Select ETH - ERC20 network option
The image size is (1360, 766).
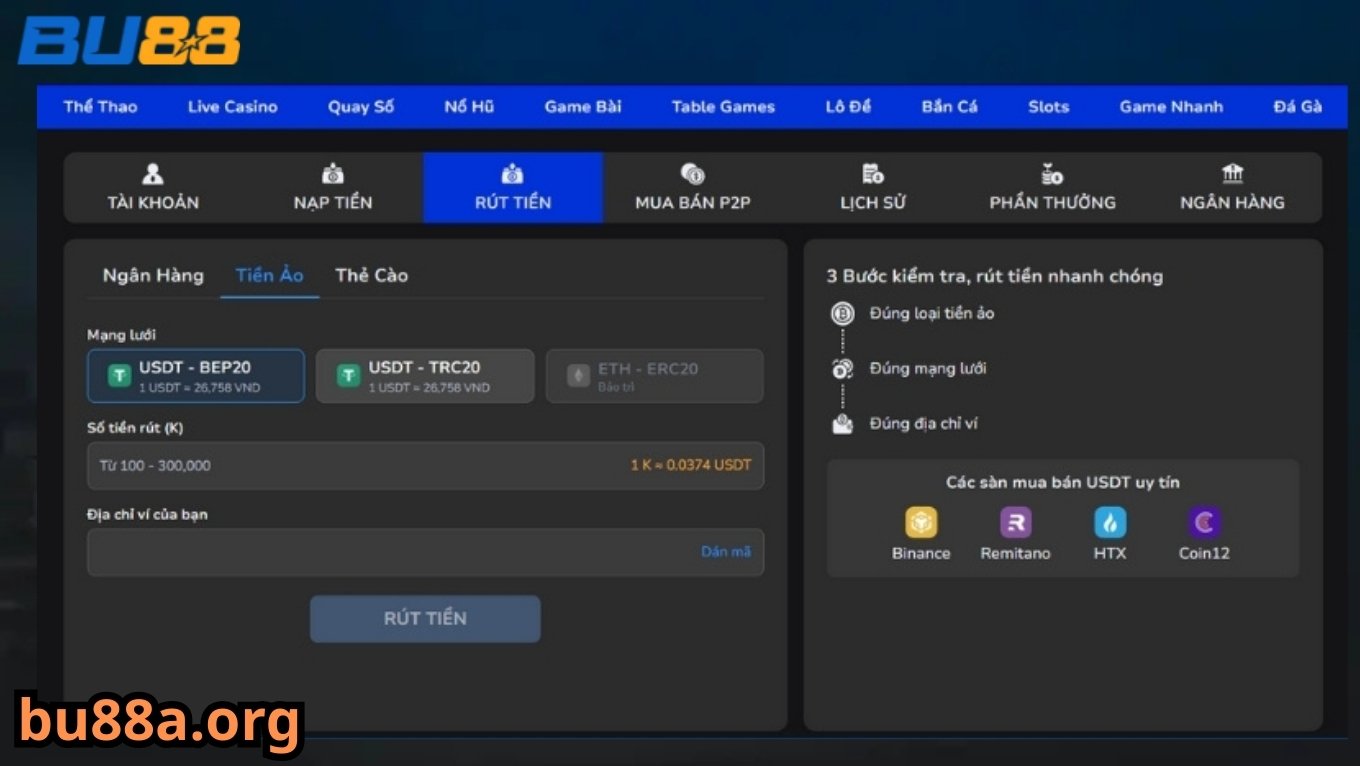click(654, 376)
